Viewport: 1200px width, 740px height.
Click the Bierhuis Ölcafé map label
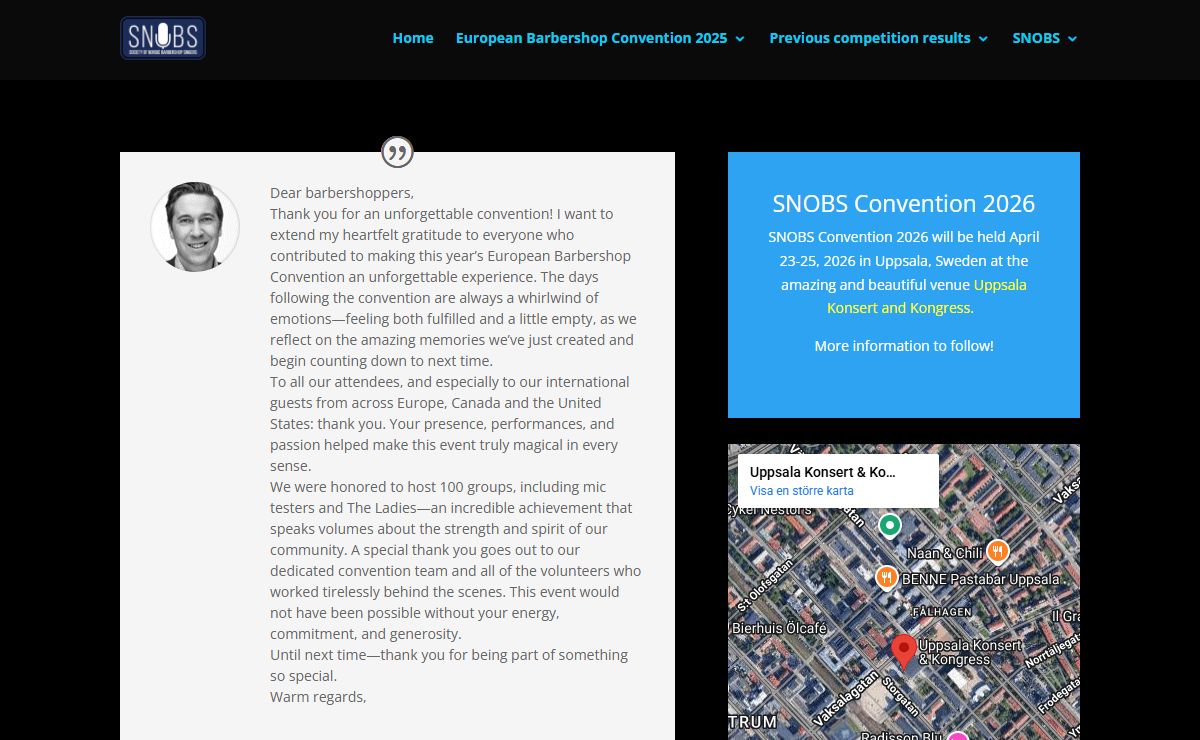778,629
